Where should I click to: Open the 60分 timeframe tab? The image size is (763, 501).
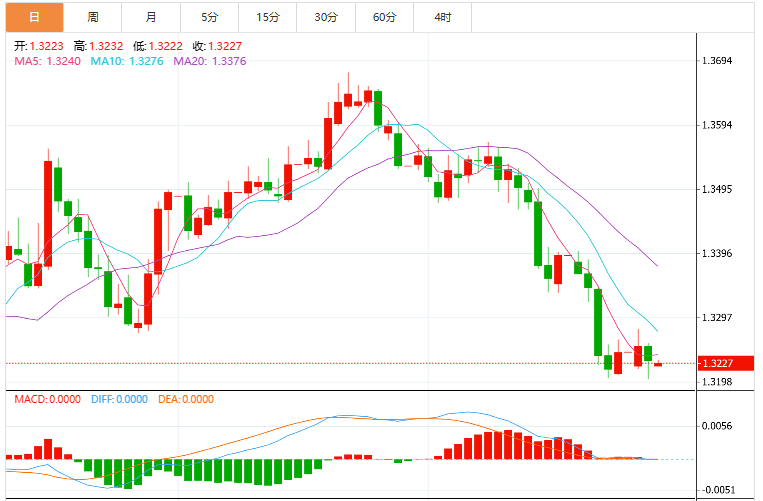[384, 18]
